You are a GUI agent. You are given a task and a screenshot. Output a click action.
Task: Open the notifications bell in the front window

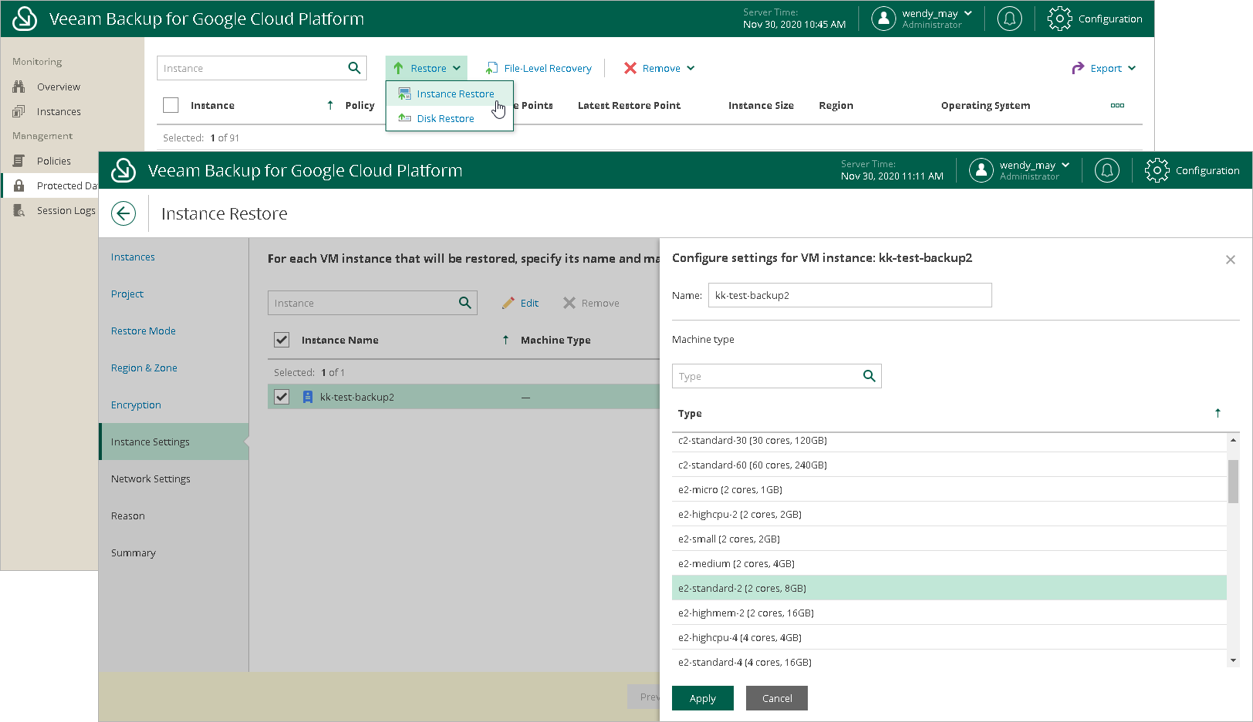click(x=1106, y=170)
